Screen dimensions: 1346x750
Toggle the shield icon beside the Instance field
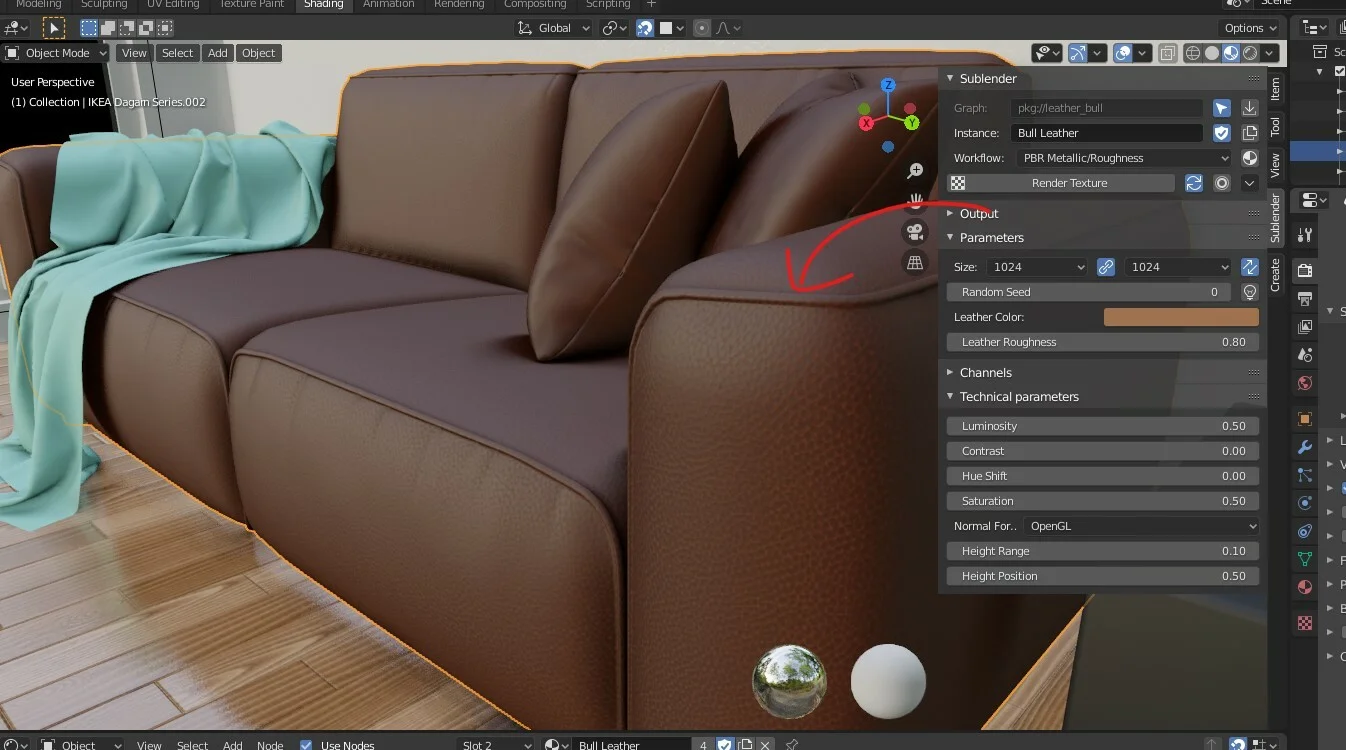tap(1221, 132)
